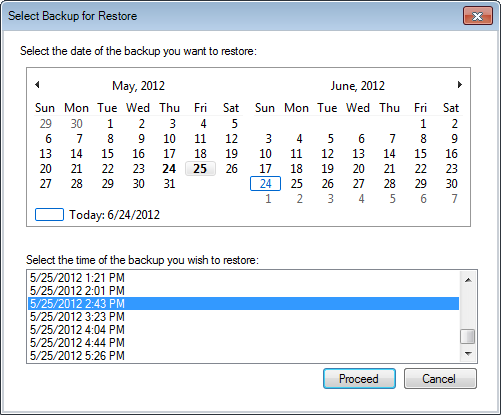Select May 24 in the calendar

[169, 169]
